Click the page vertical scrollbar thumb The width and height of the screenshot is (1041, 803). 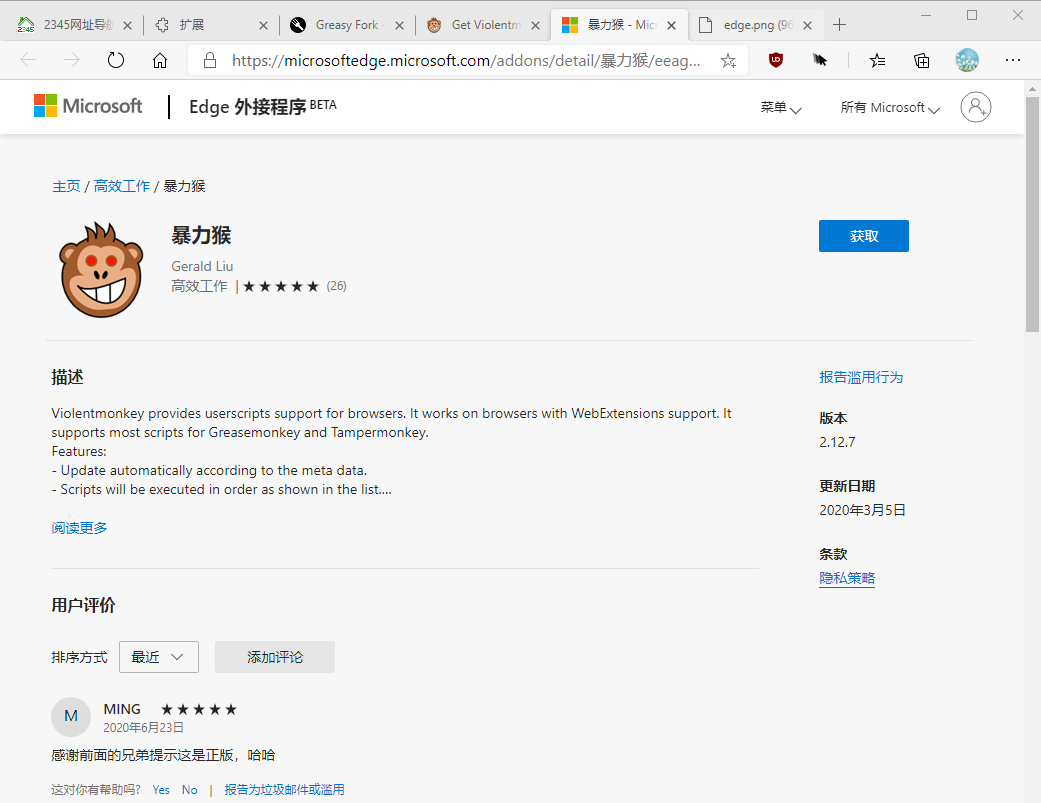tap(1032, 214)
